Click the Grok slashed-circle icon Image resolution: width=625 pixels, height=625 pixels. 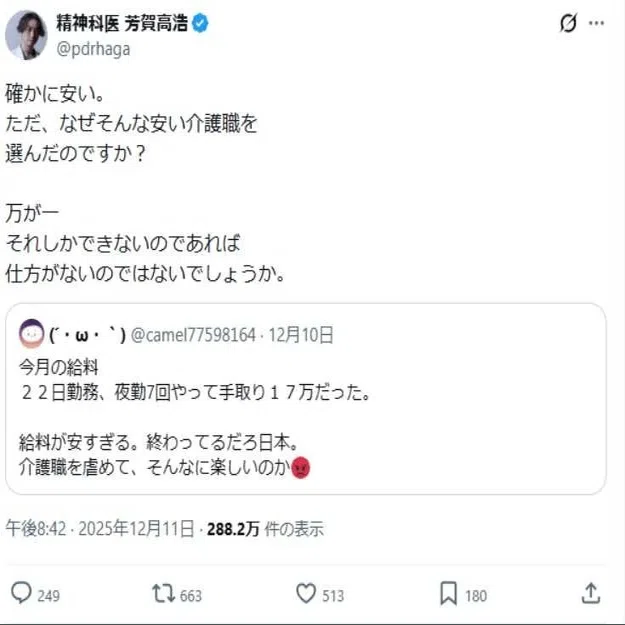click(568, 23)
